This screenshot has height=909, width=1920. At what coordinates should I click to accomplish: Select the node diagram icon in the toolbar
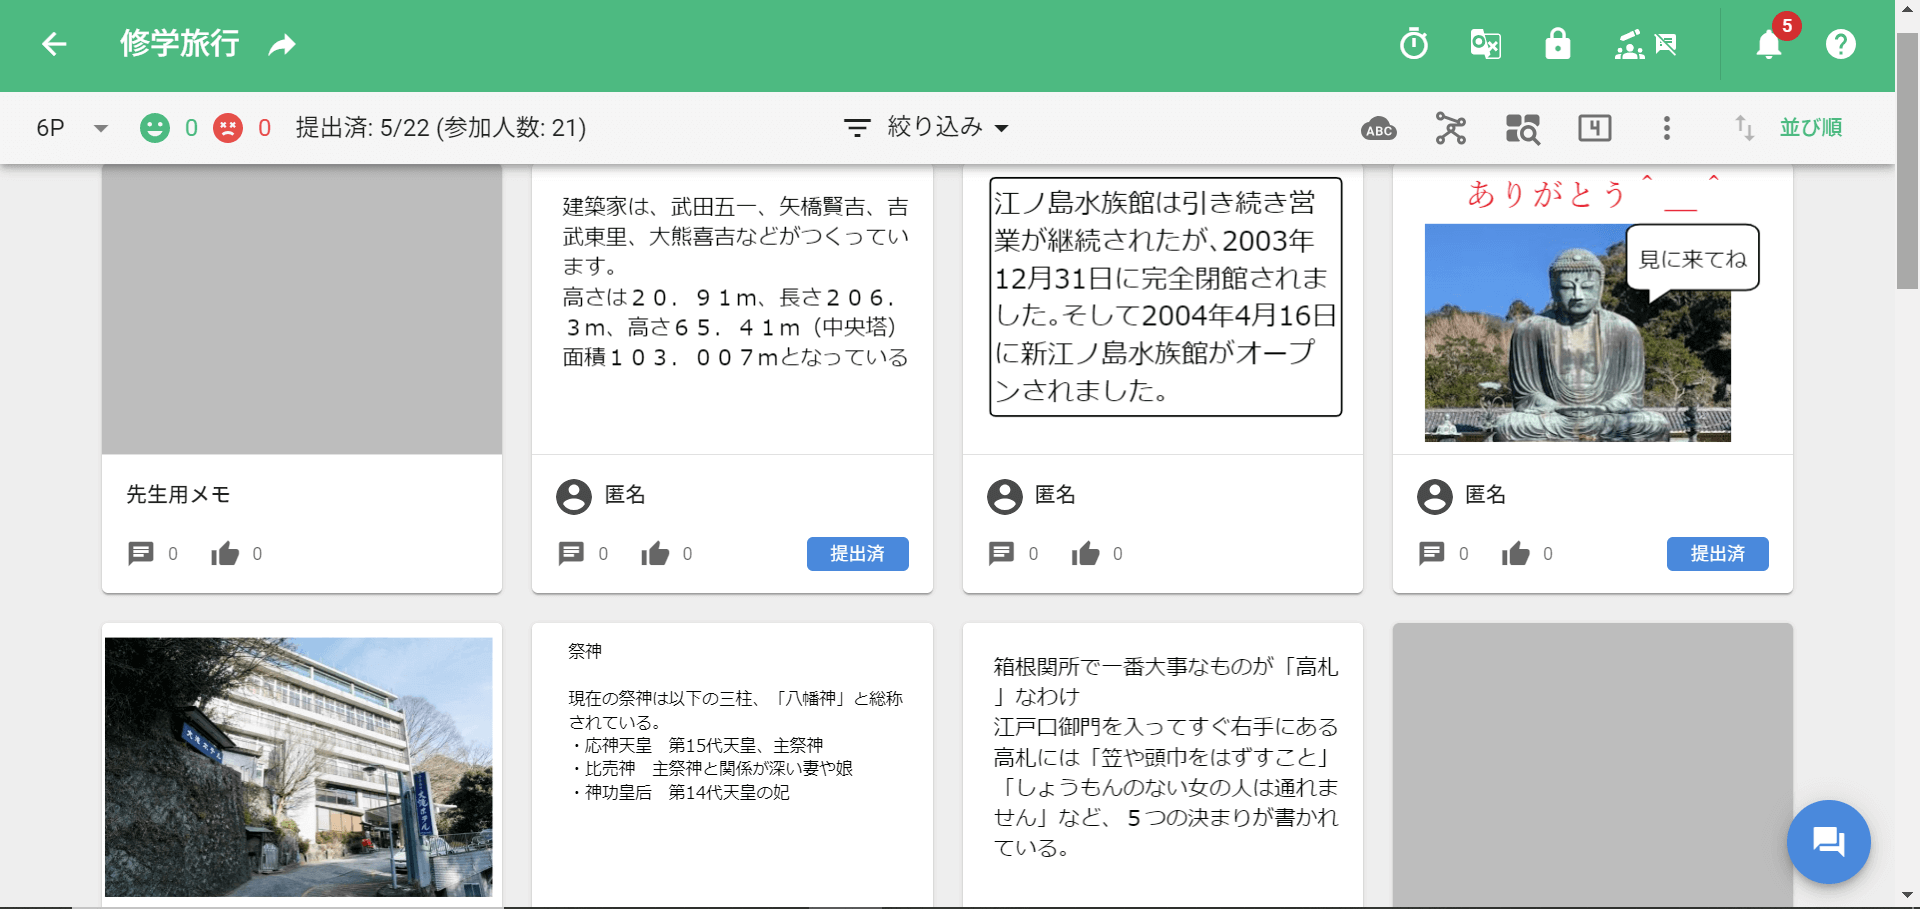(1450, 128)
